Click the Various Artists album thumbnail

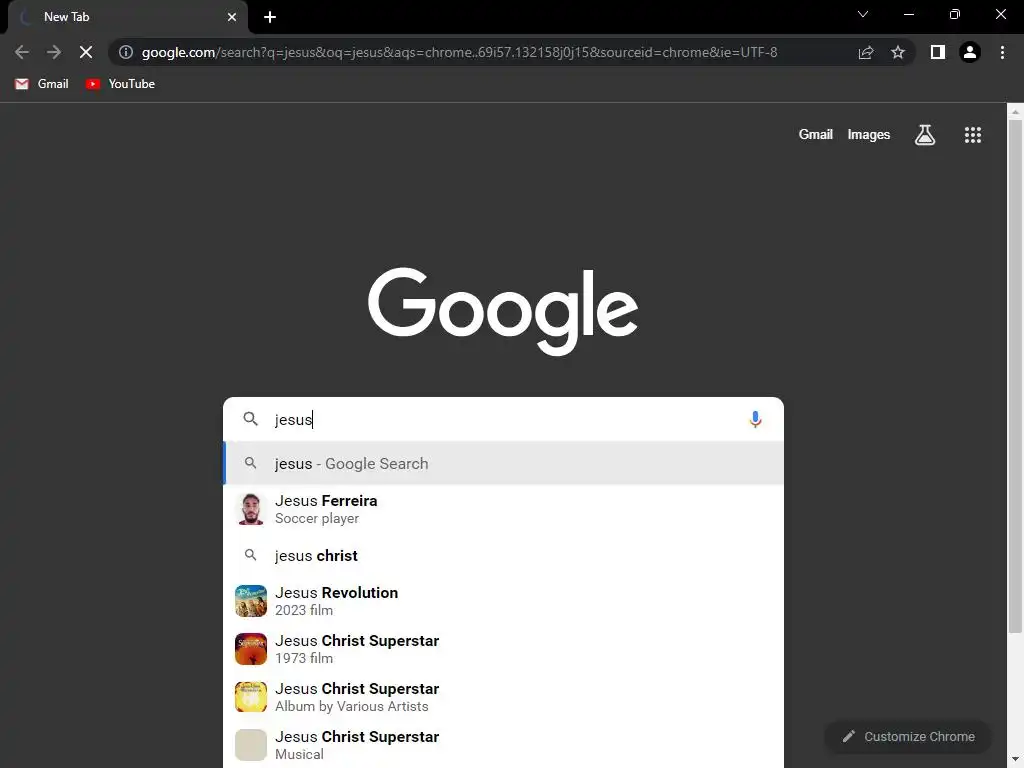coord(251,697)
